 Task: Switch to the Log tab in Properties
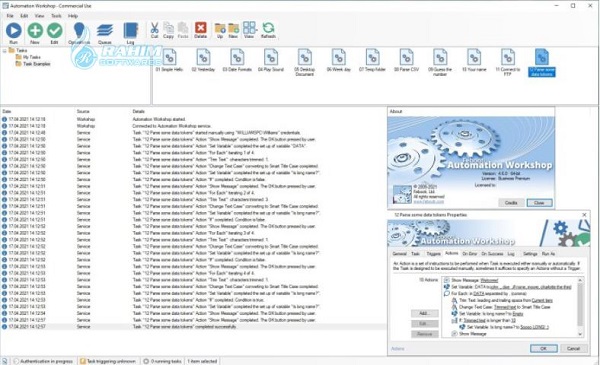click(511, 254)
